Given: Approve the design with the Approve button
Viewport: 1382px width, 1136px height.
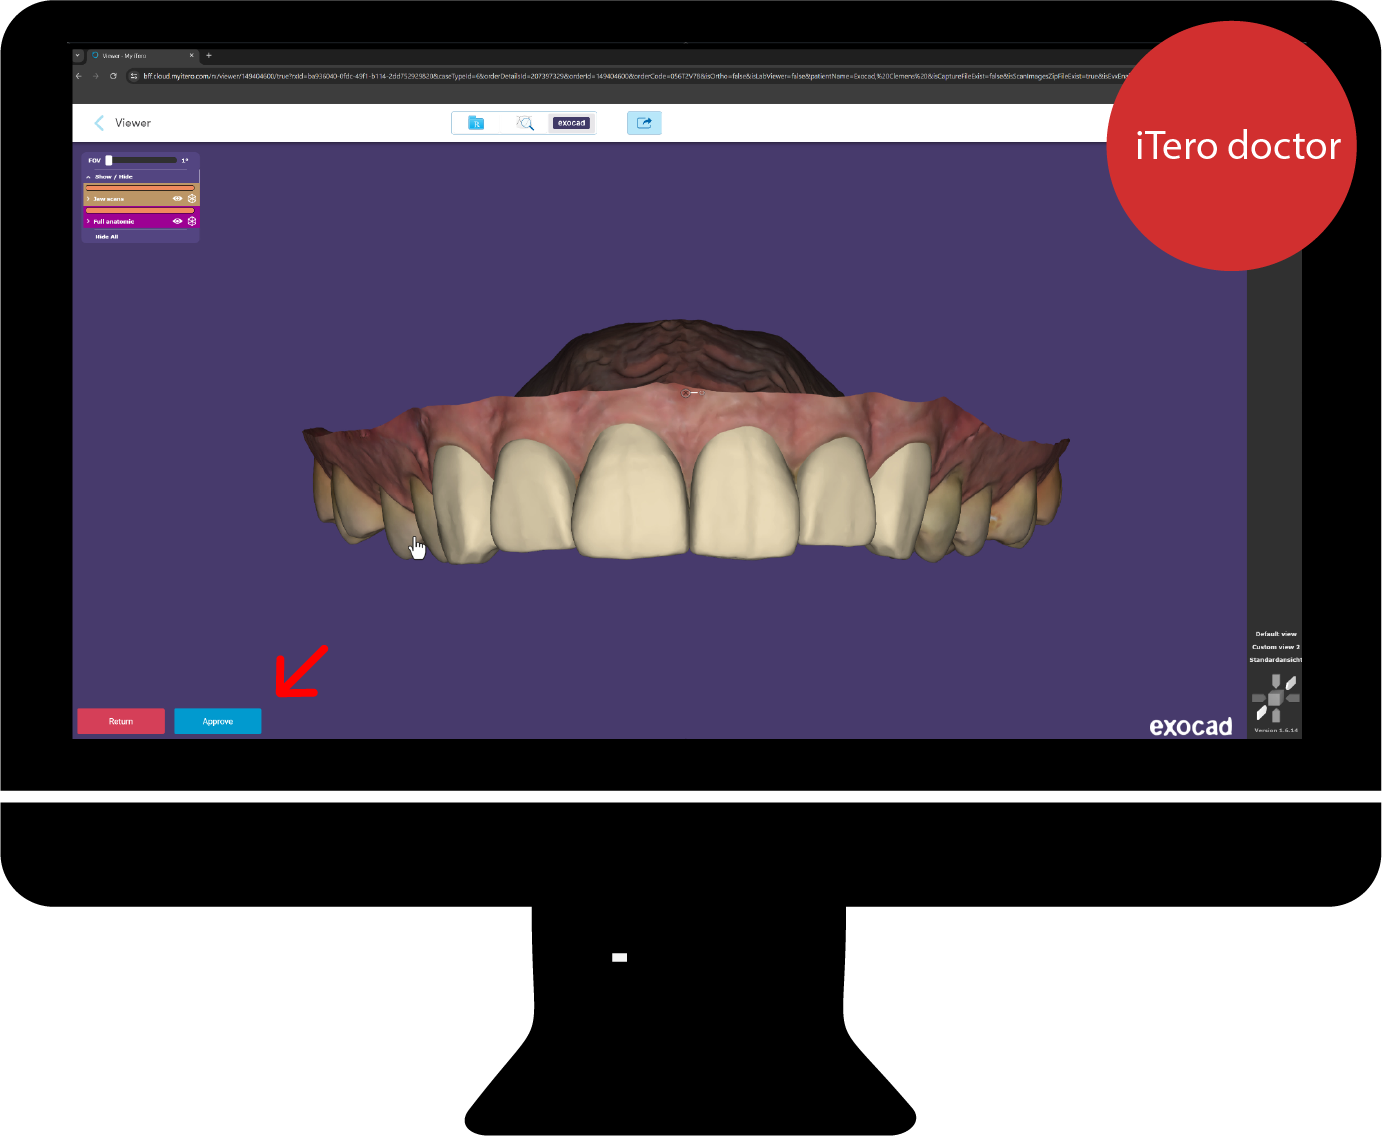Looking at the screenshot, I should pyautogui.click(x=218, y=721).
